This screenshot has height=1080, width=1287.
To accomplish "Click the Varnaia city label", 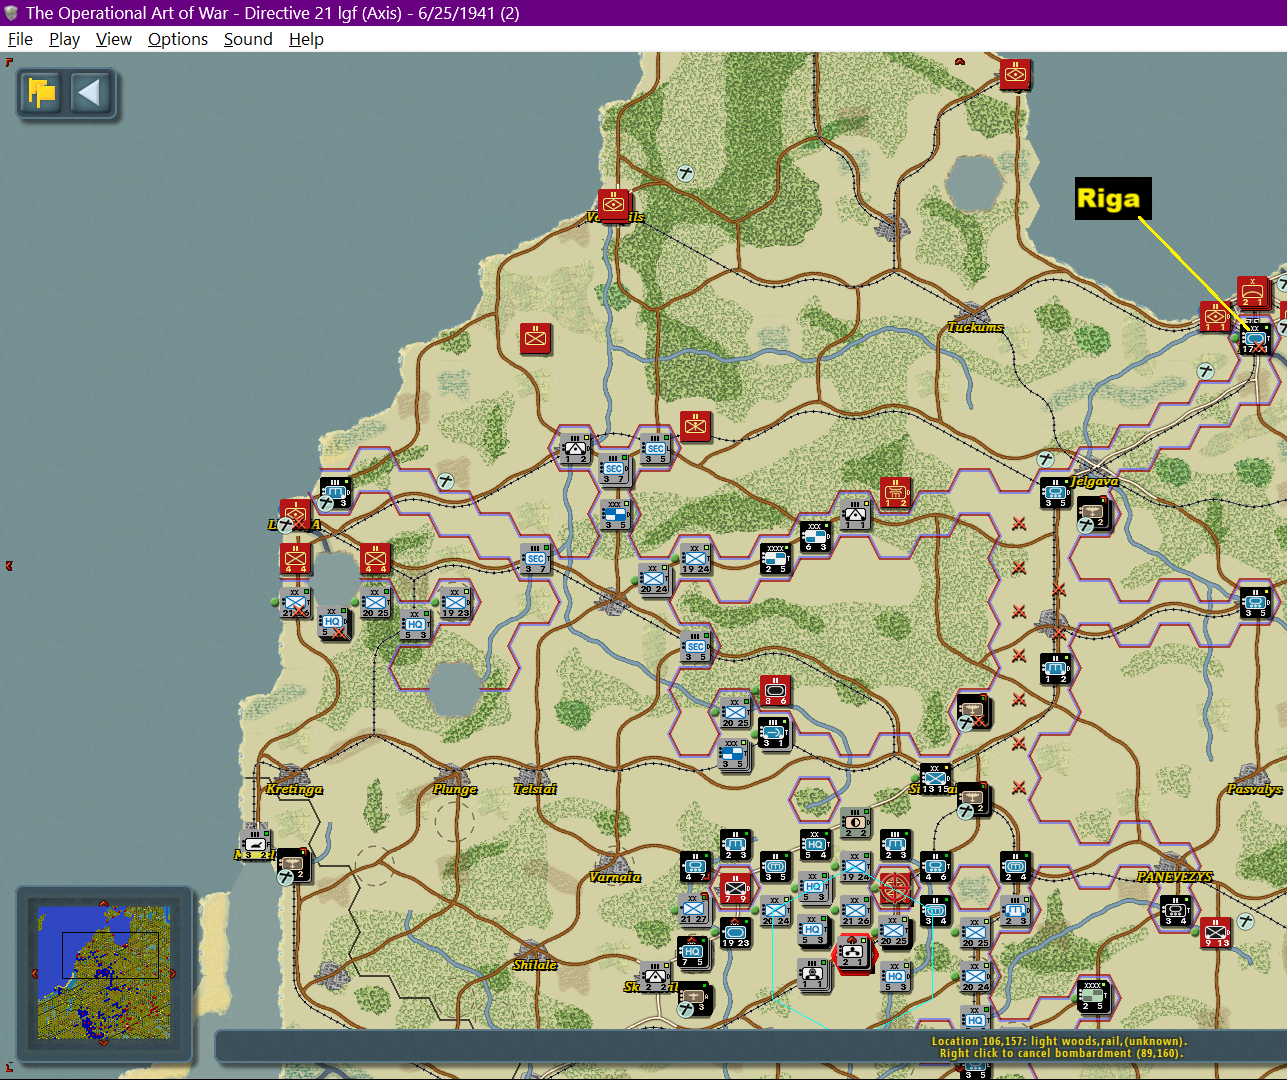I will (614, 877).
